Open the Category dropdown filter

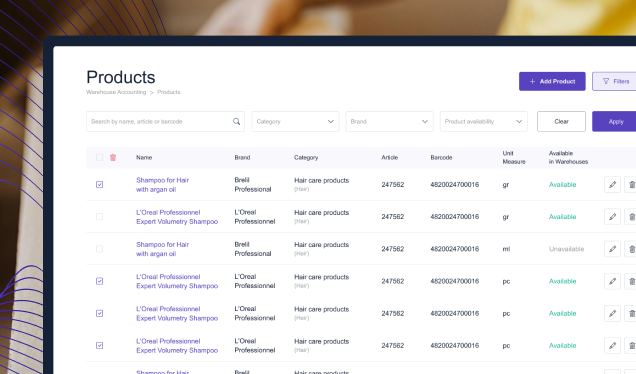click(x=295, y=121)
